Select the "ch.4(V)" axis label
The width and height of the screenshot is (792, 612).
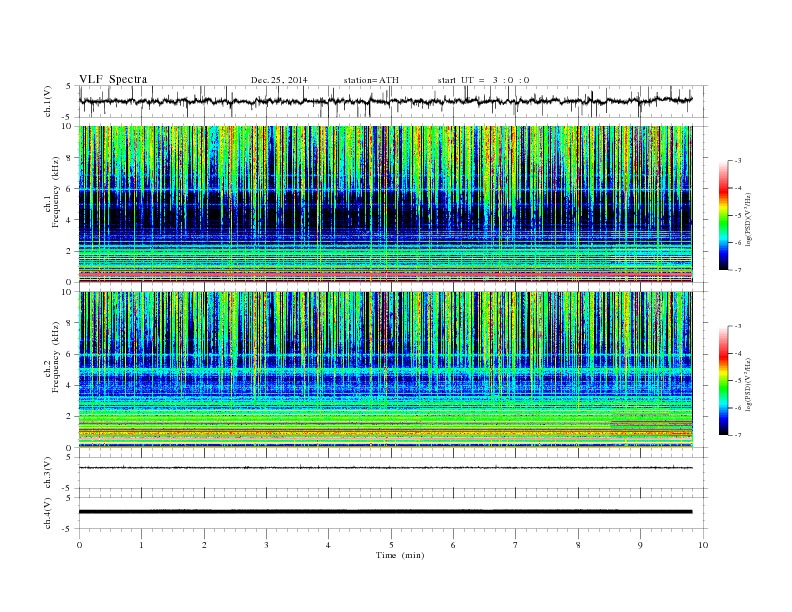[48, 513]
